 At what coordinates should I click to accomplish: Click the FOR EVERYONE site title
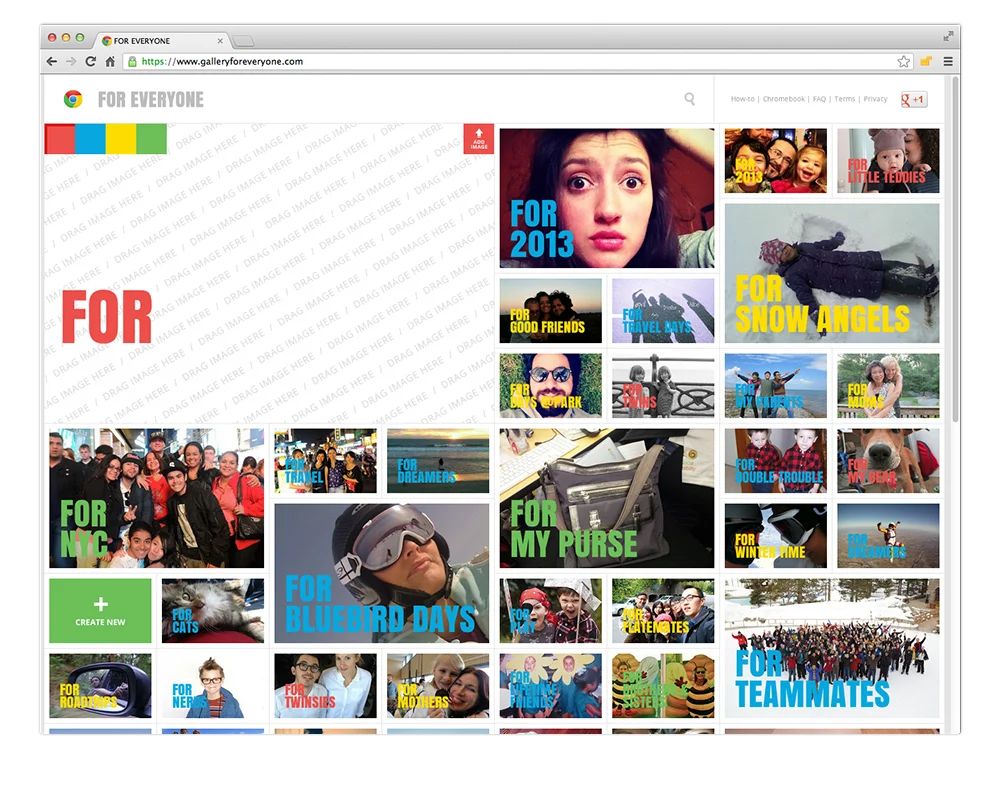(x=151, y=100)
